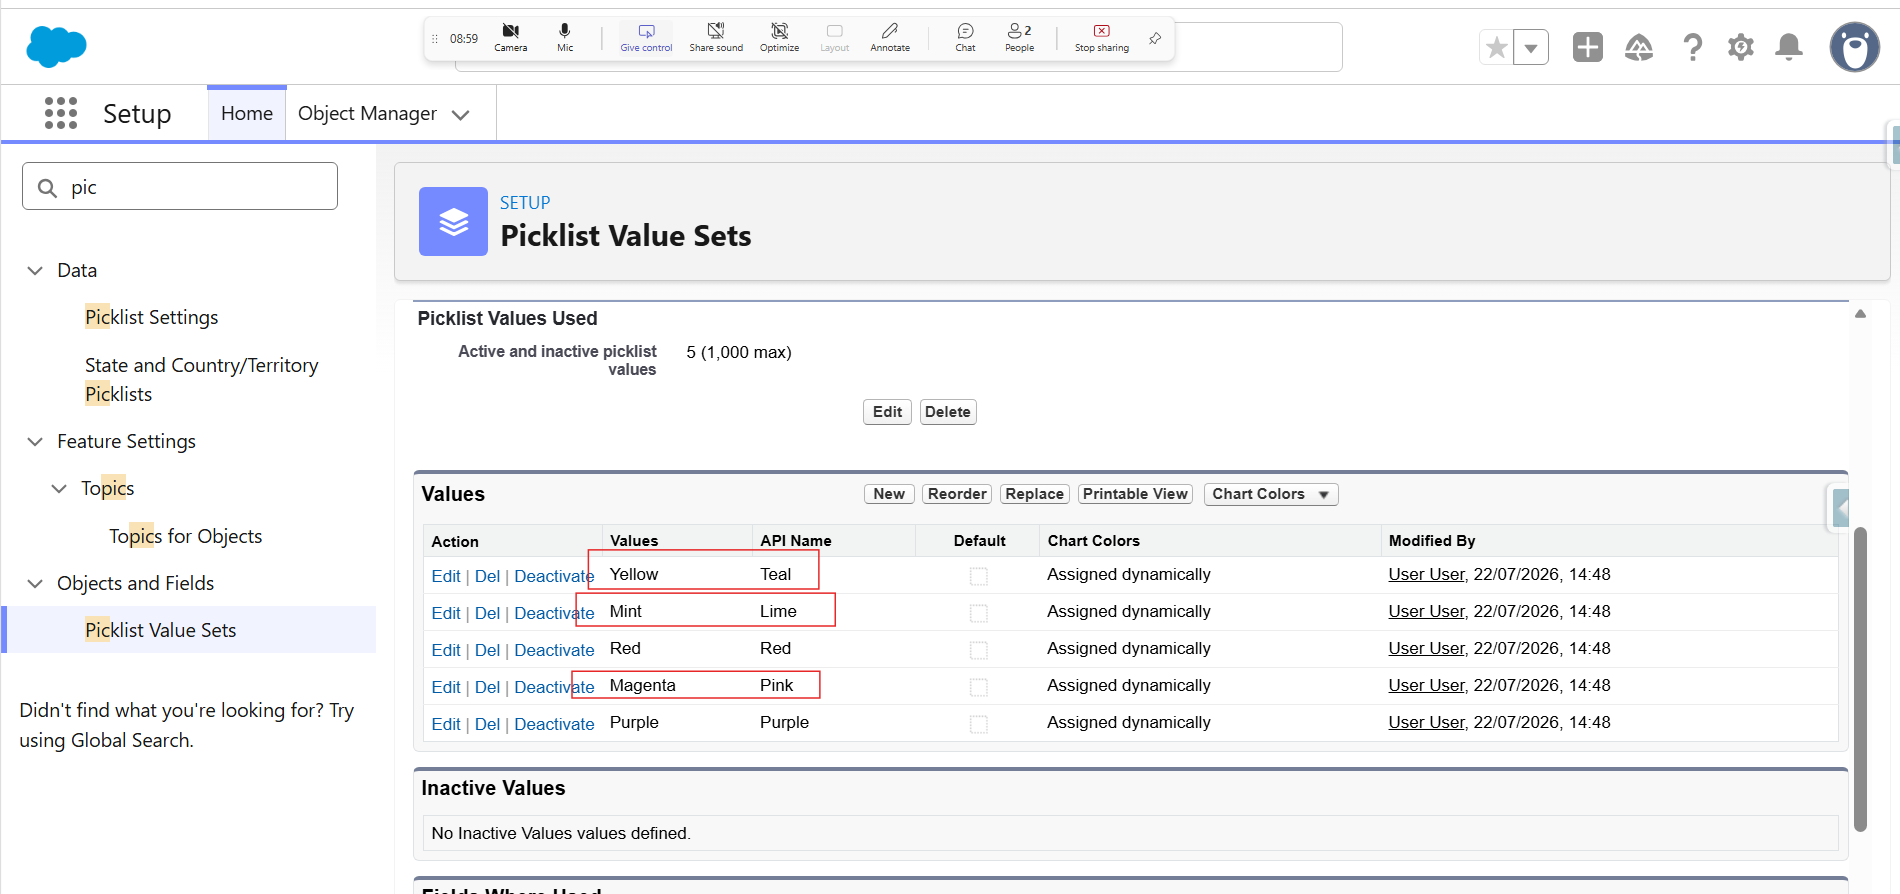The height and width of the screenshot is (894, 1900).
Task: Click the Edit button above Values
Action: coord(887,412)
